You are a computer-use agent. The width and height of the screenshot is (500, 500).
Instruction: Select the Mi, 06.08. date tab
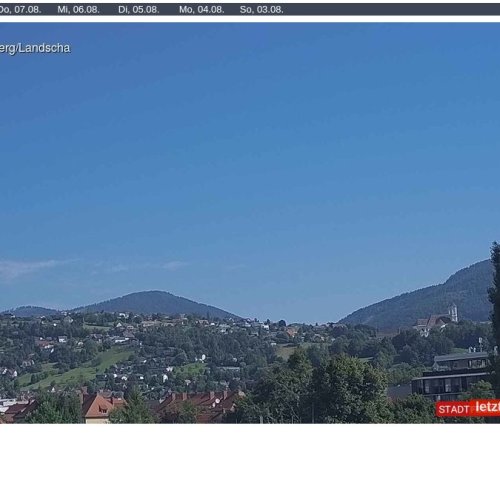[x=78, y=10]
